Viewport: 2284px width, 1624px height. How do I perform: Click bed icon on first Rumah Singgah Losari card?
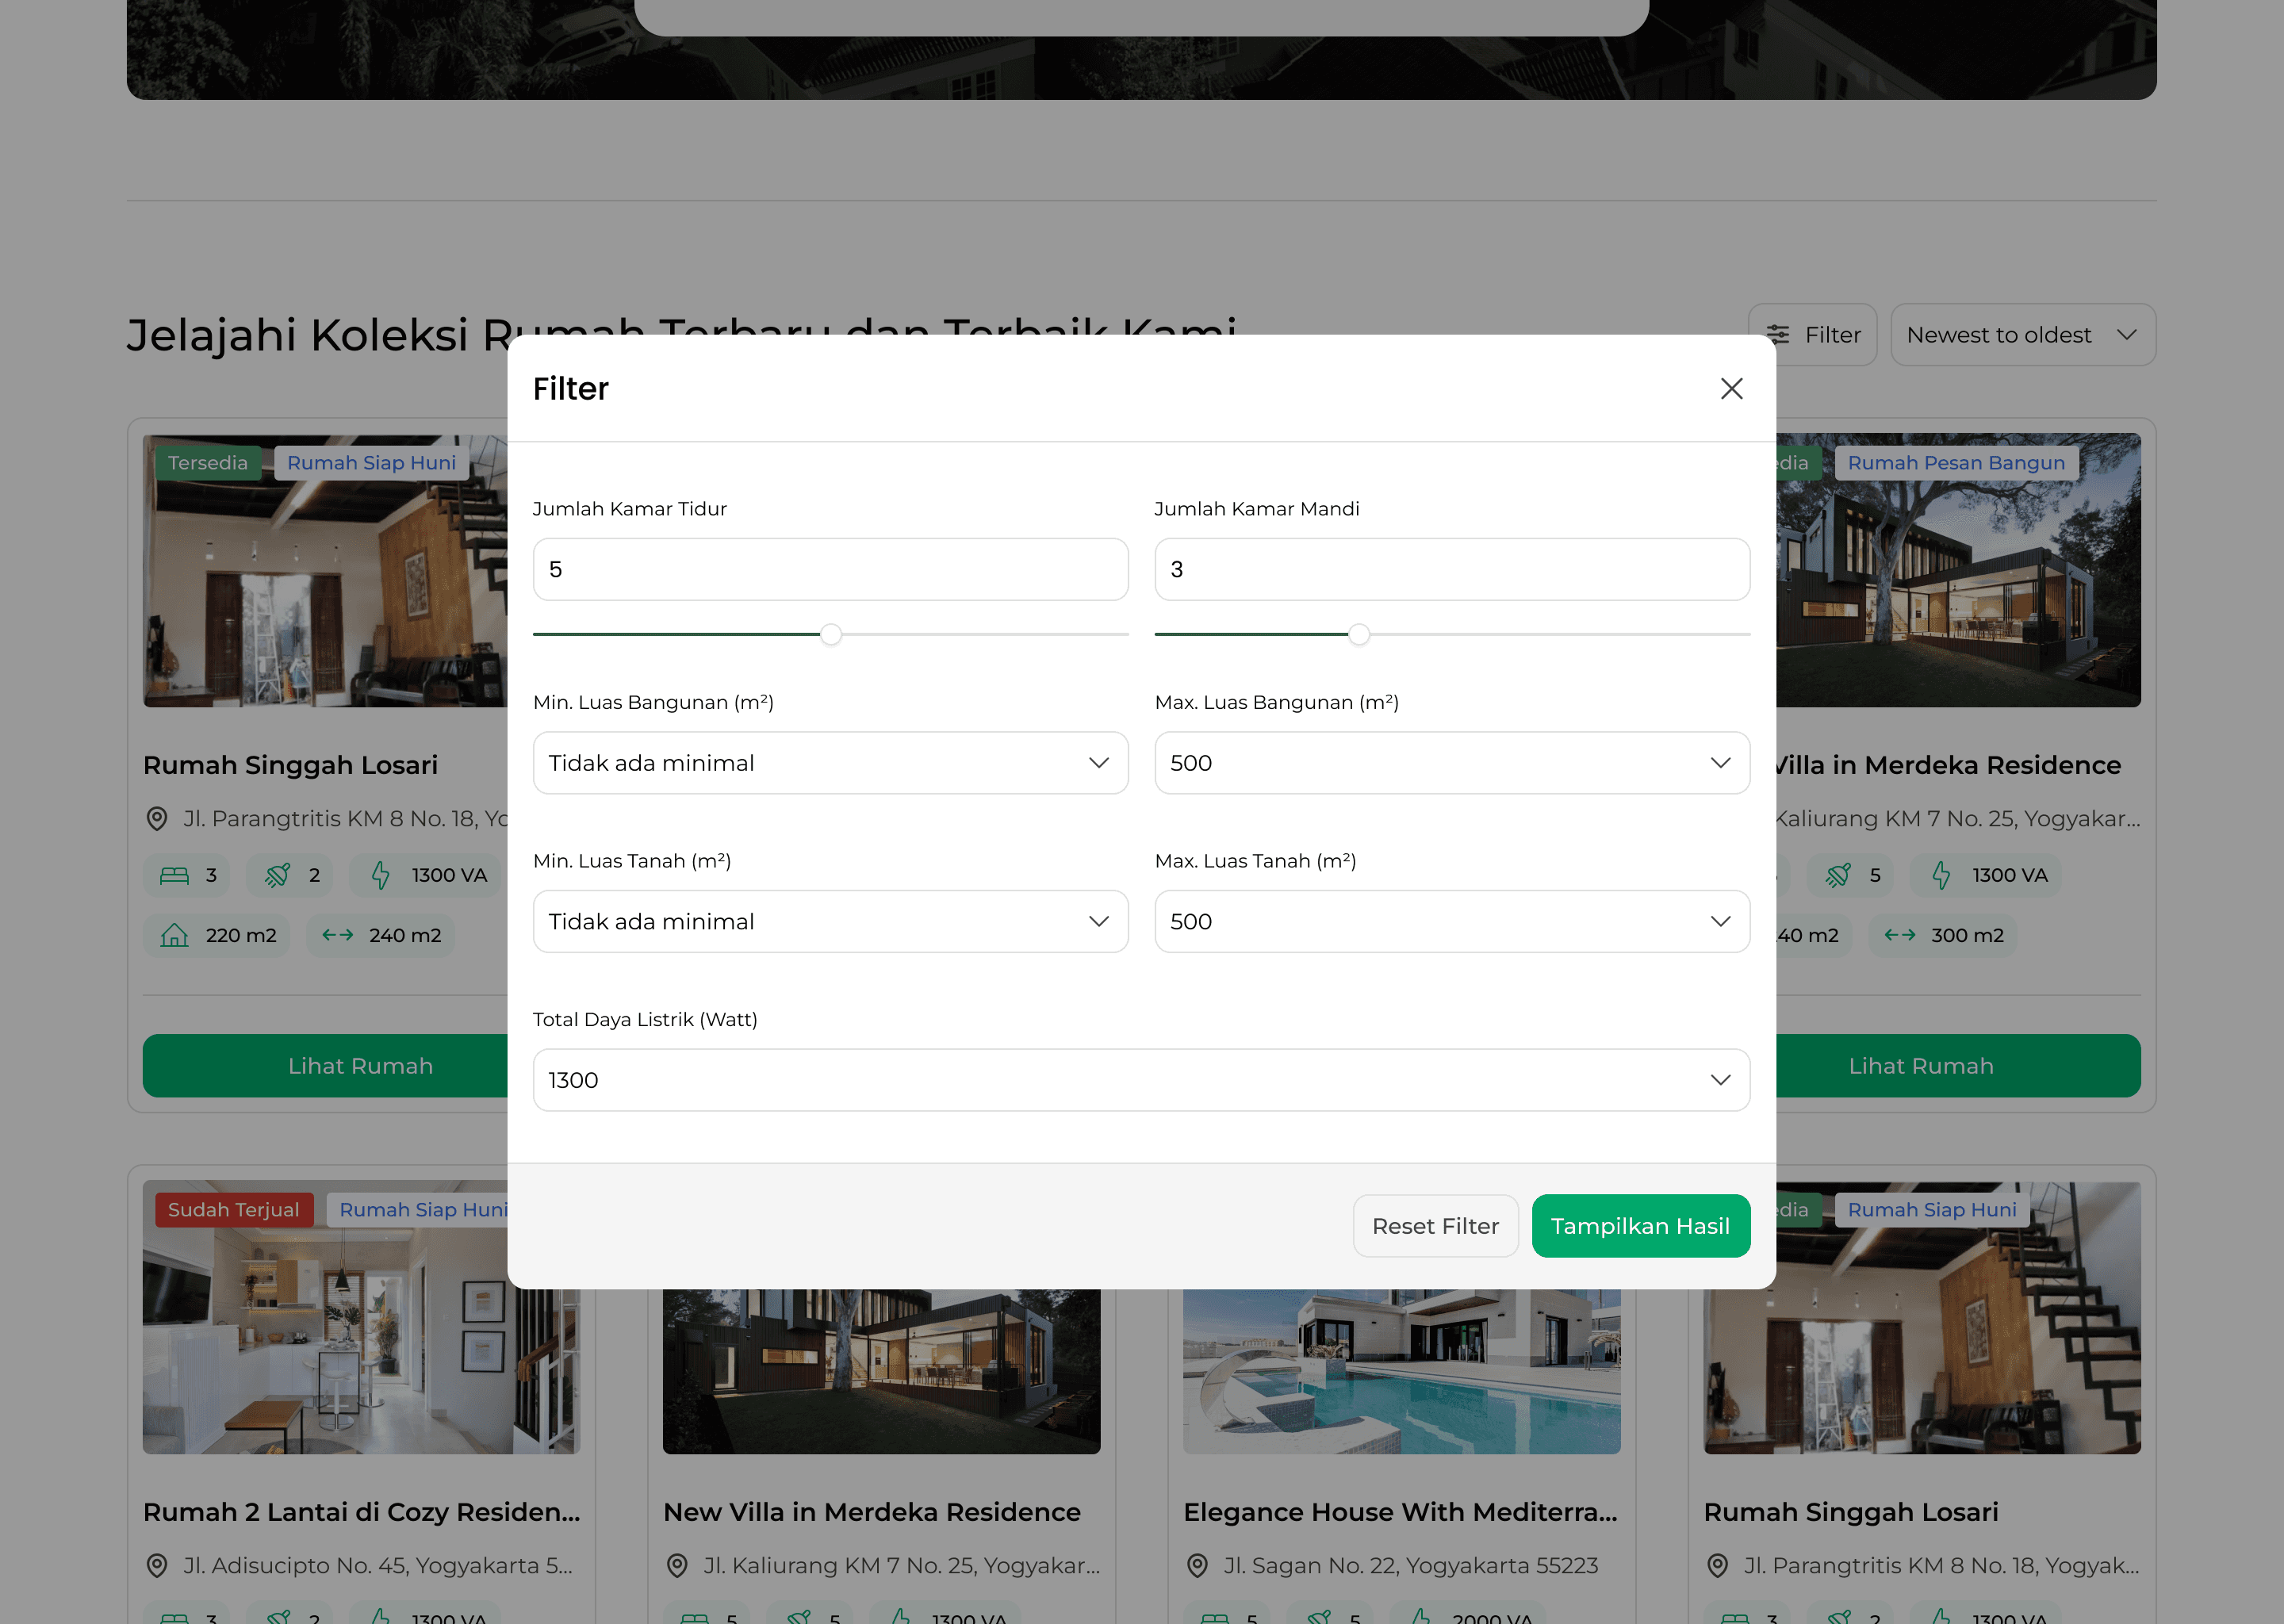pos(175,875)
